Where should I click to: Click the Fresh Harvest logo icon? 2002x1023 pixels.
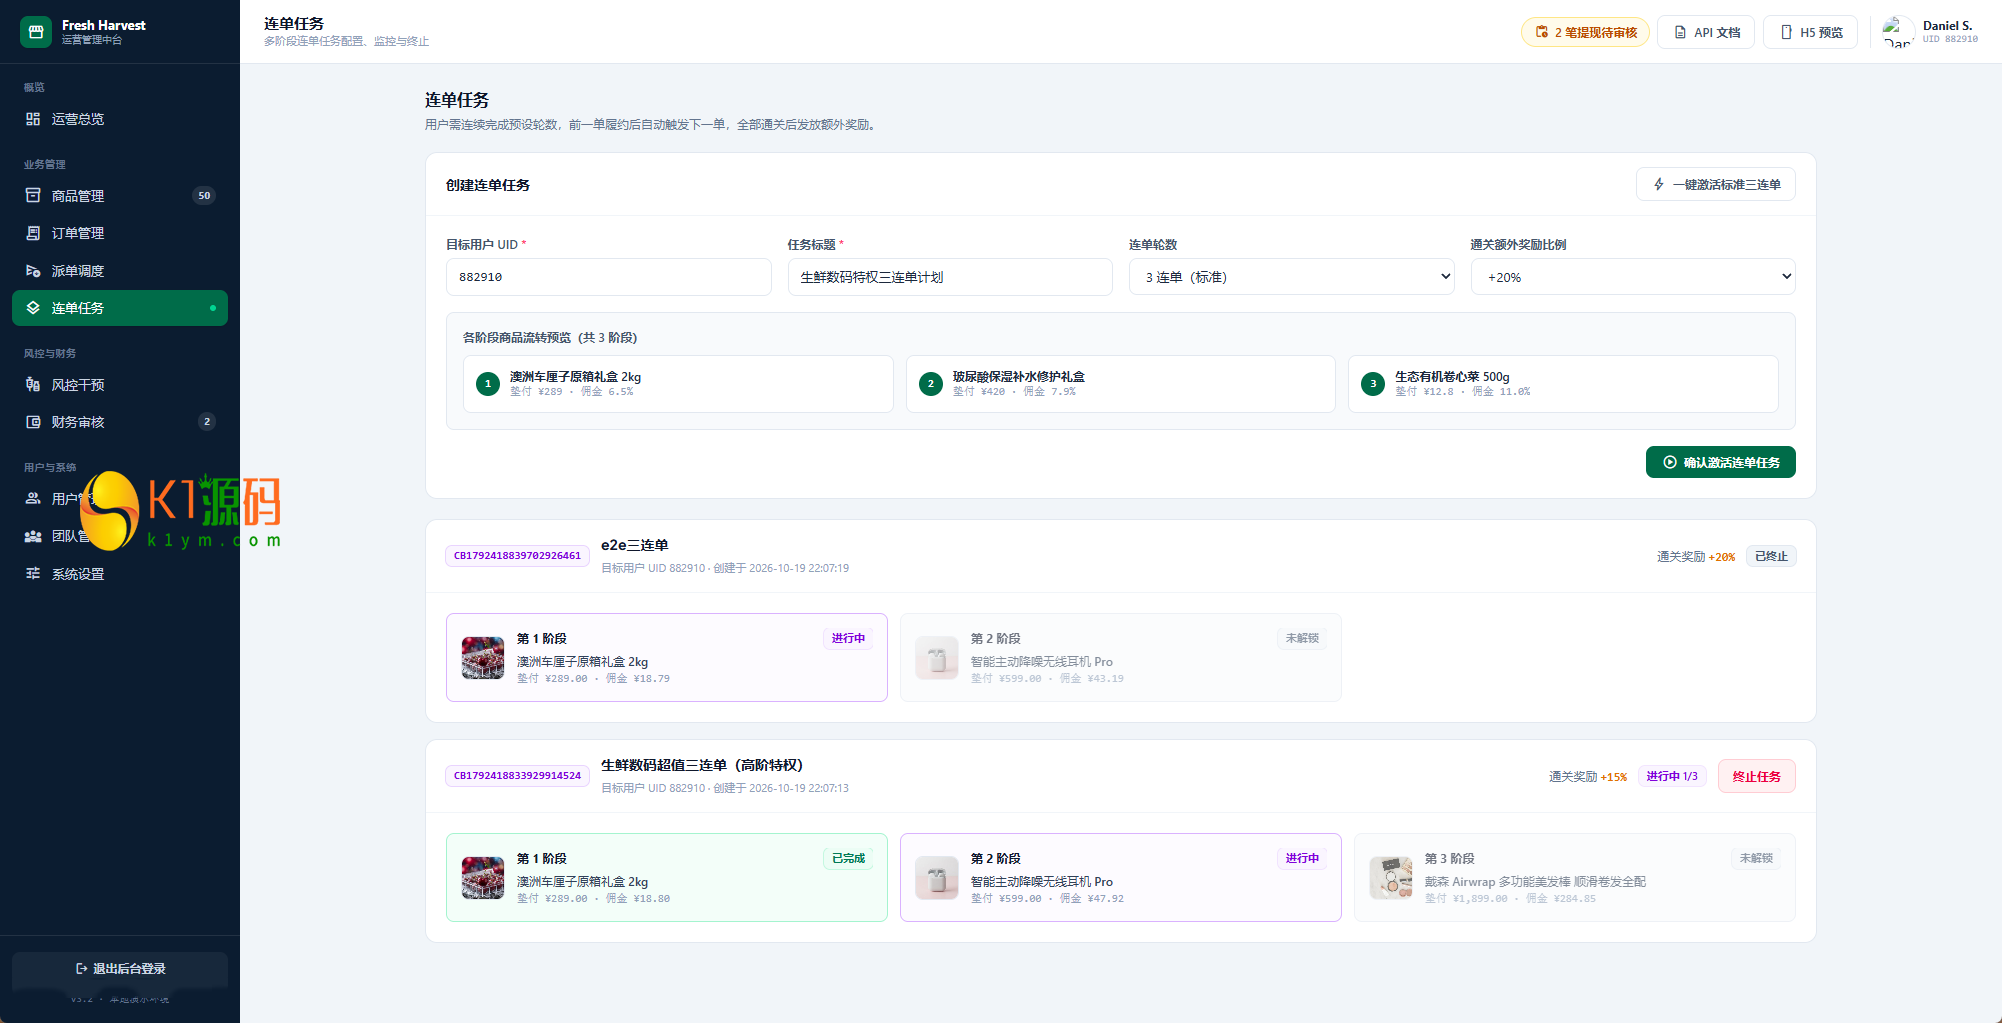tap(36, 32)
